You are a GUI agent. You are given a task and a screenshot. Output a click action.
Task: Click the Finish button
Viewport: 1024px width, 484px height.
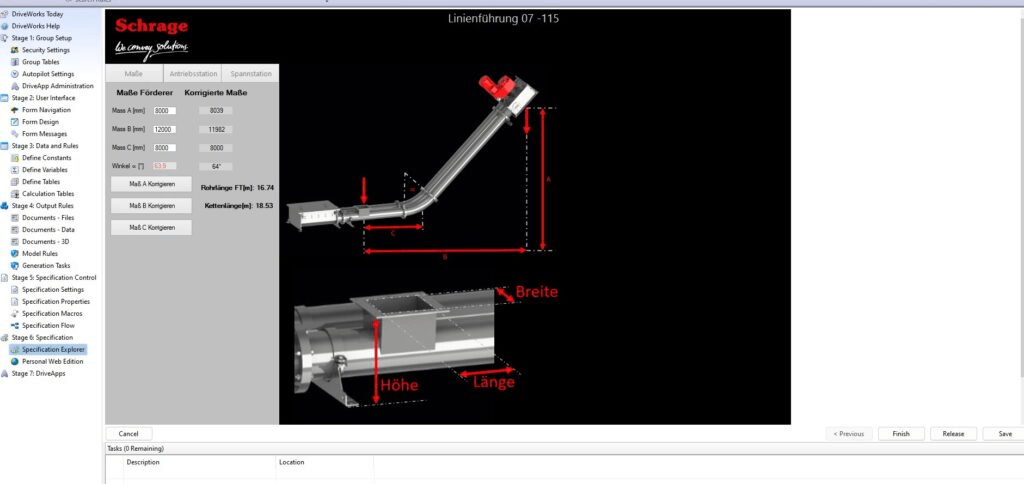click(x=900, y=434)
